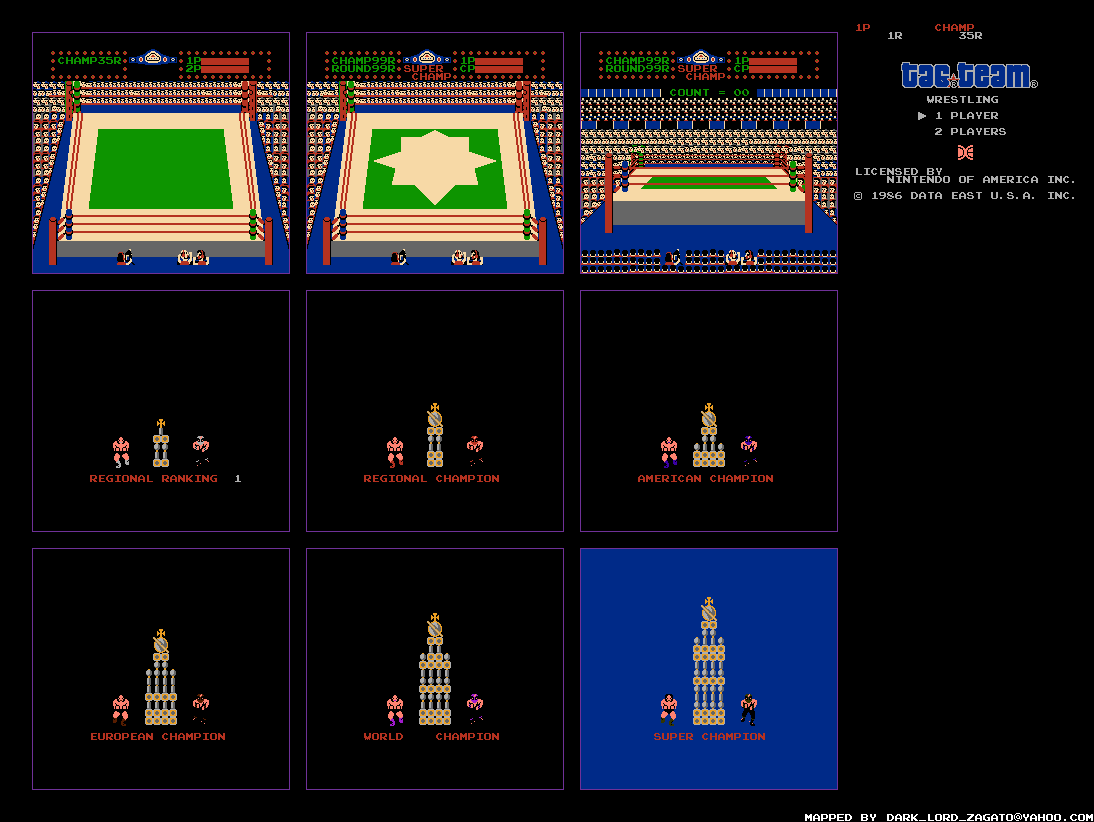
Task: Click the right wrestler in European Champion screen
Action: coord(201,709)
